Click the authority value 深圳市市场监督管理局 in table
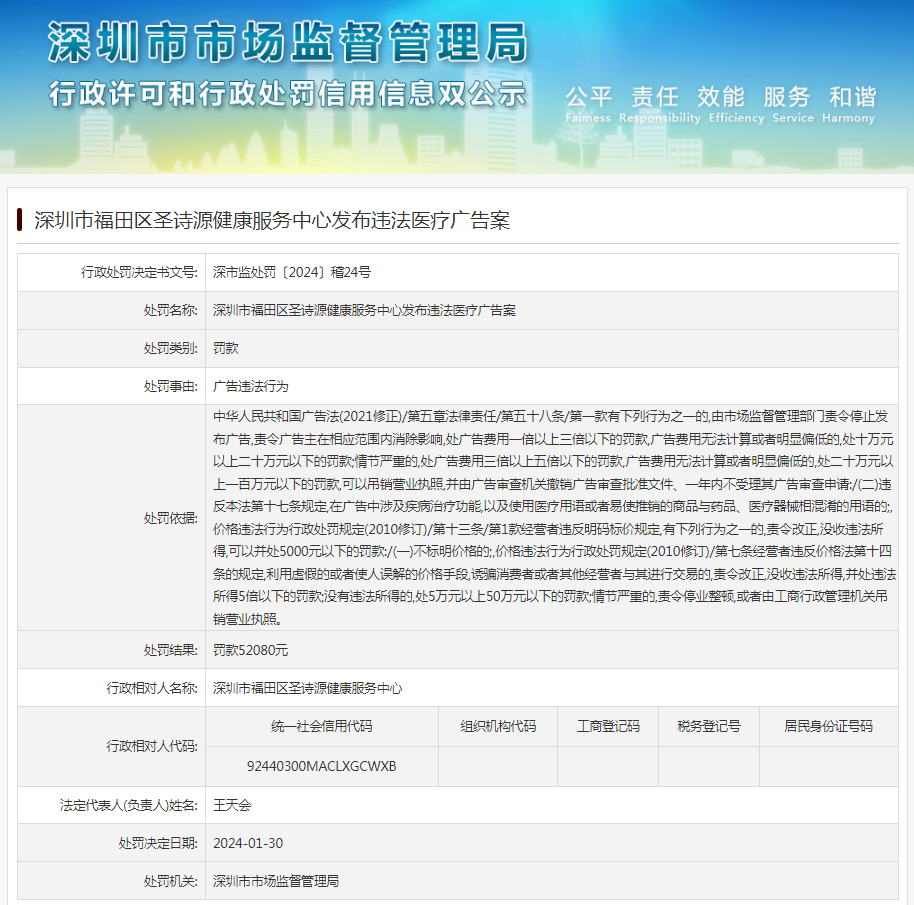914x905 pixels. [276, 881]
